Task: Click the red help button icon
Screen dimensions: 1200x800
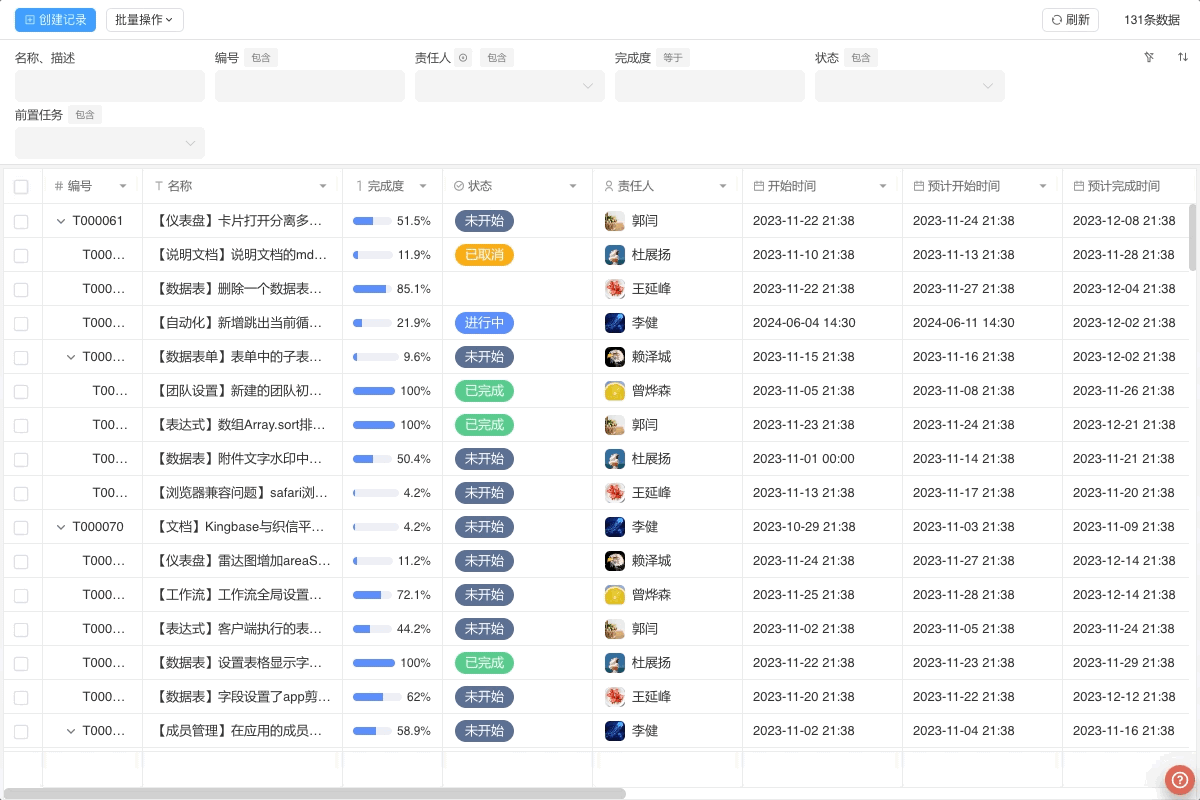Action: click(x=1179, y=779)
